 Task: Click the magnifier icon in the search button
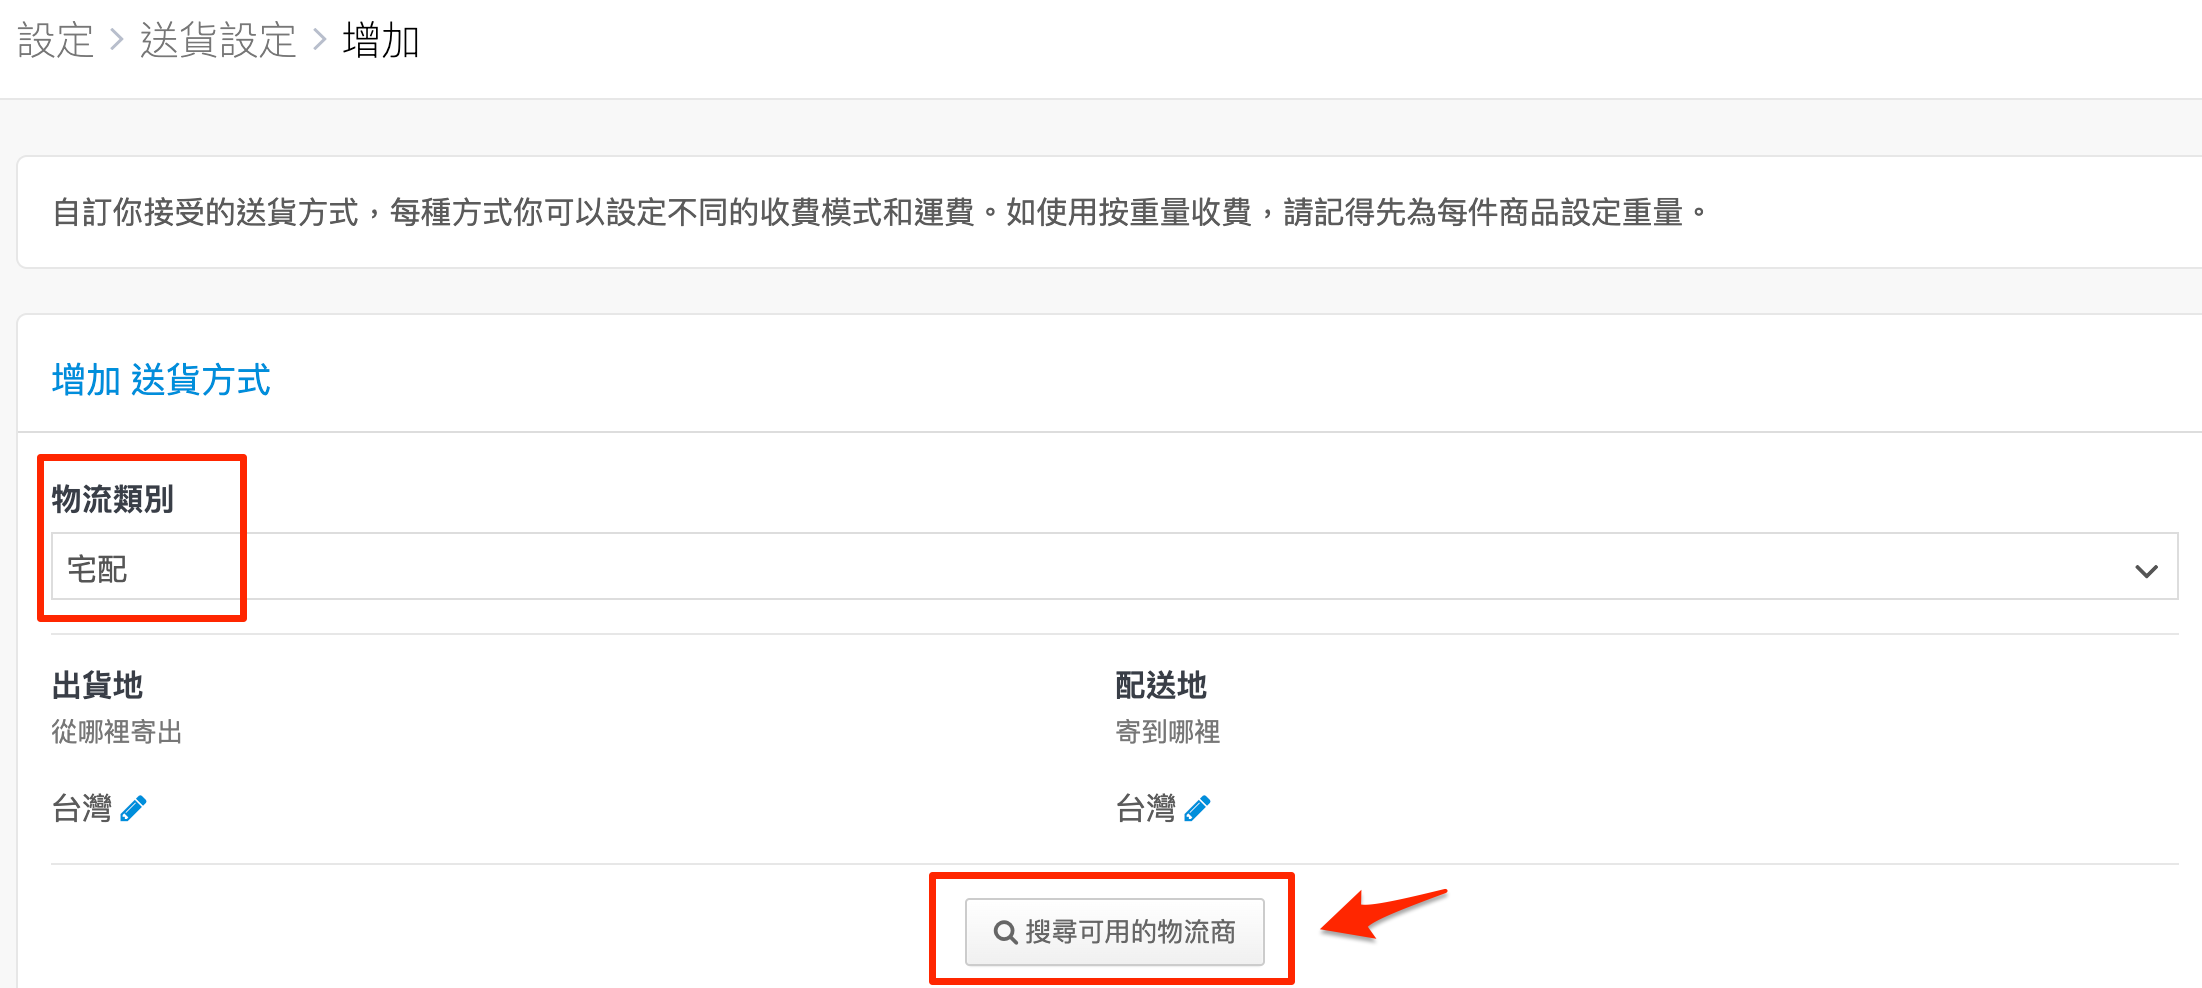coord(1004,932)
